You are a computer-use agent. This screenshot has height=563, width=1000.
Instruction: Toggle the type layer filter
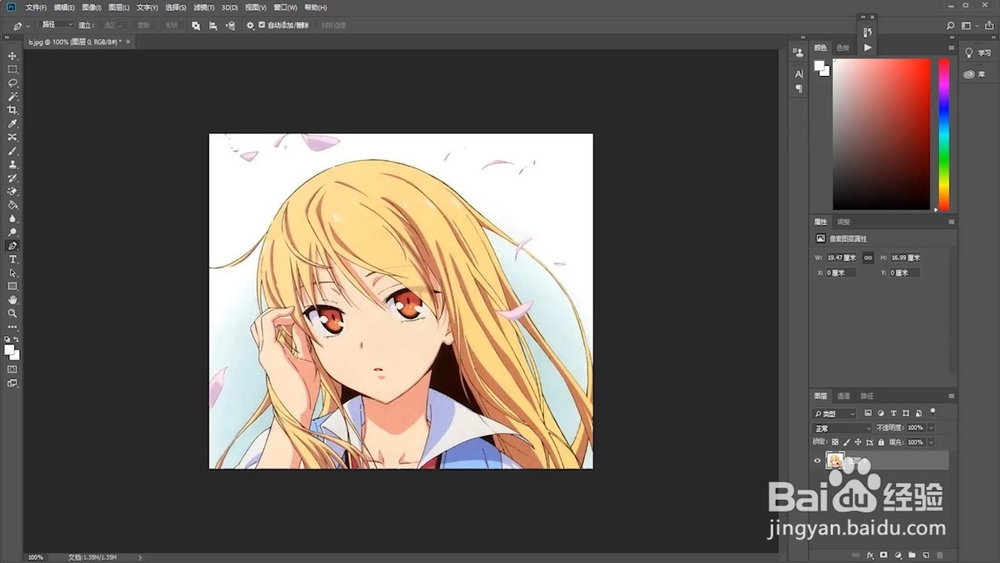point(893,413)
